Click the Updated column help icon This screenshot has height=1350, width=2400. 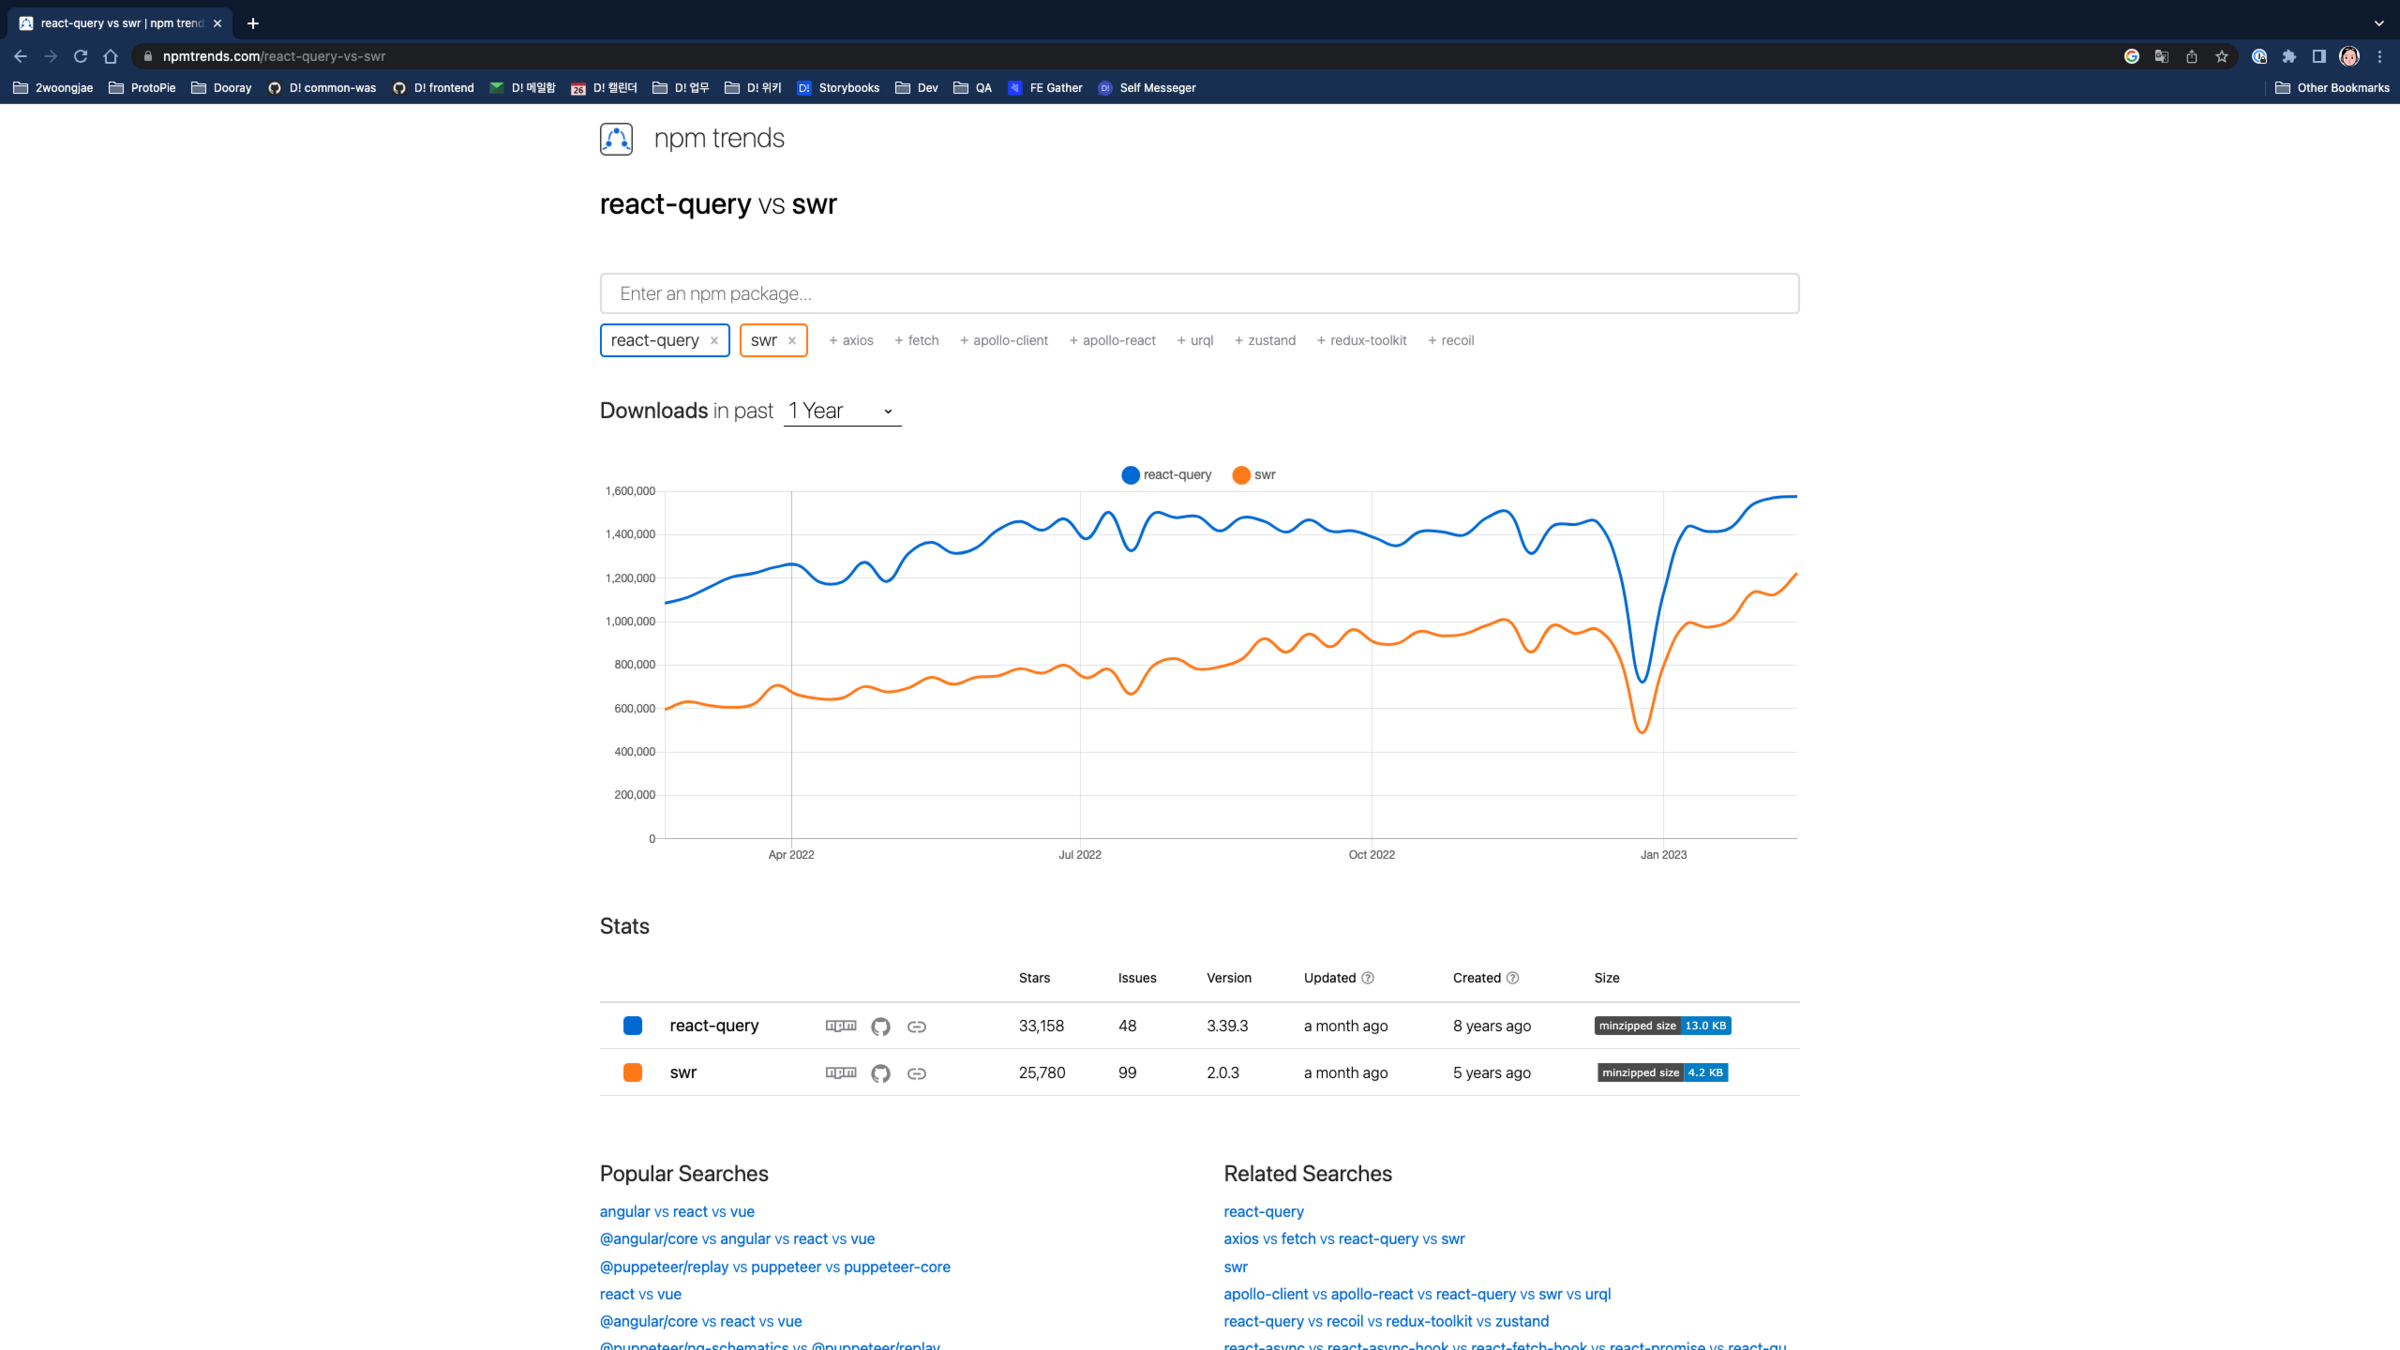1368,978
